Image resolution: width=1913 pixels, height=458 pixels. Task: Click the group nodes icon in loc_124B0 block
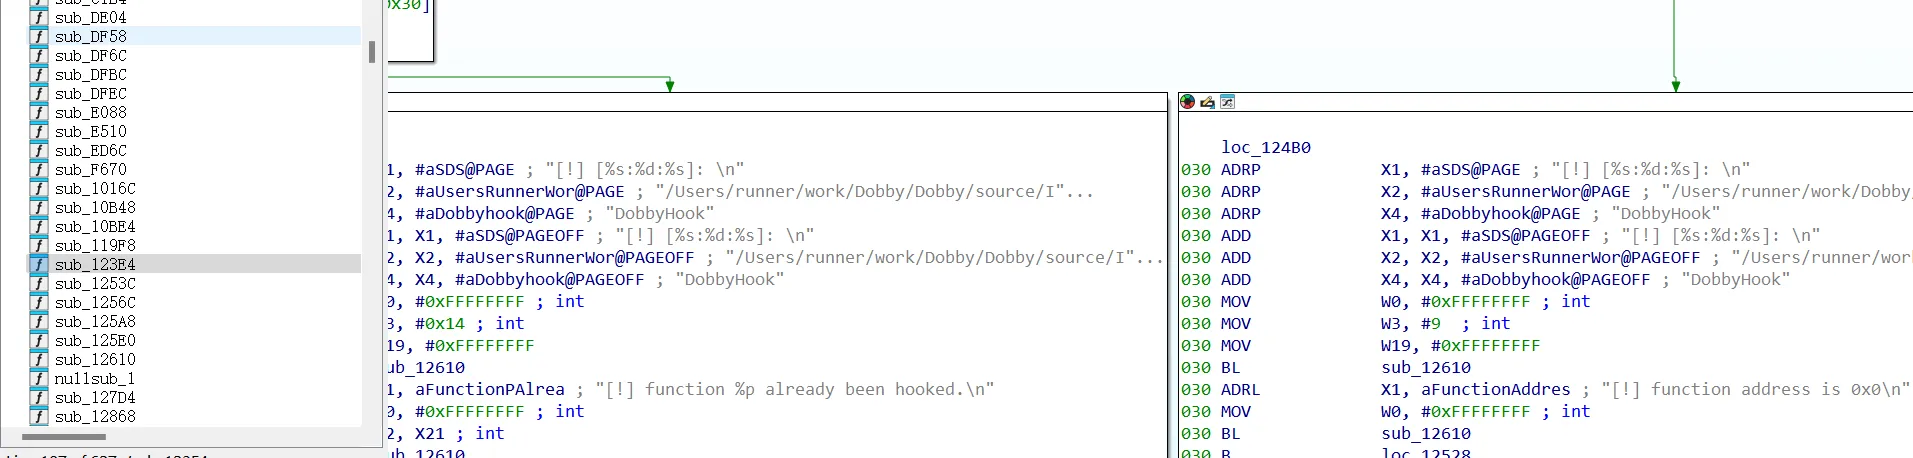pyautogui.click(x=1227, y=102)
